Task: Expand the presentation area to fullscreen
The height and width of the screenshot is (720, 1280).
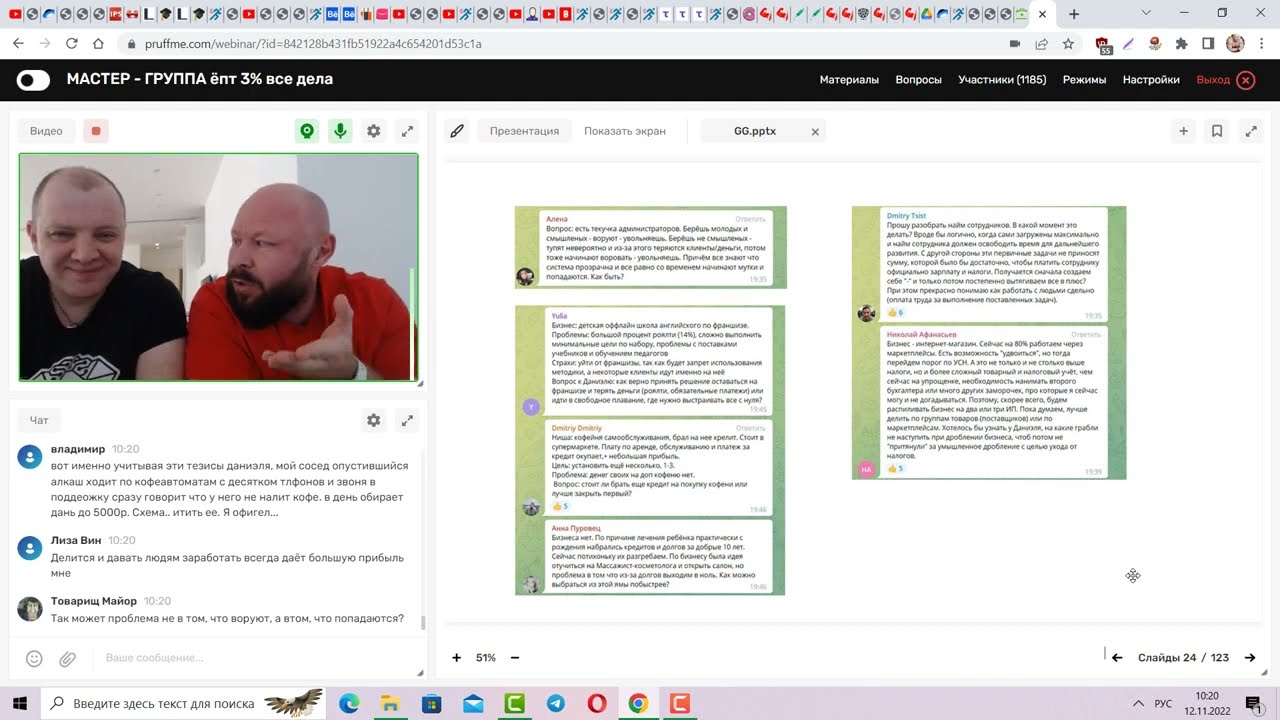Action: pos(1250,131)
